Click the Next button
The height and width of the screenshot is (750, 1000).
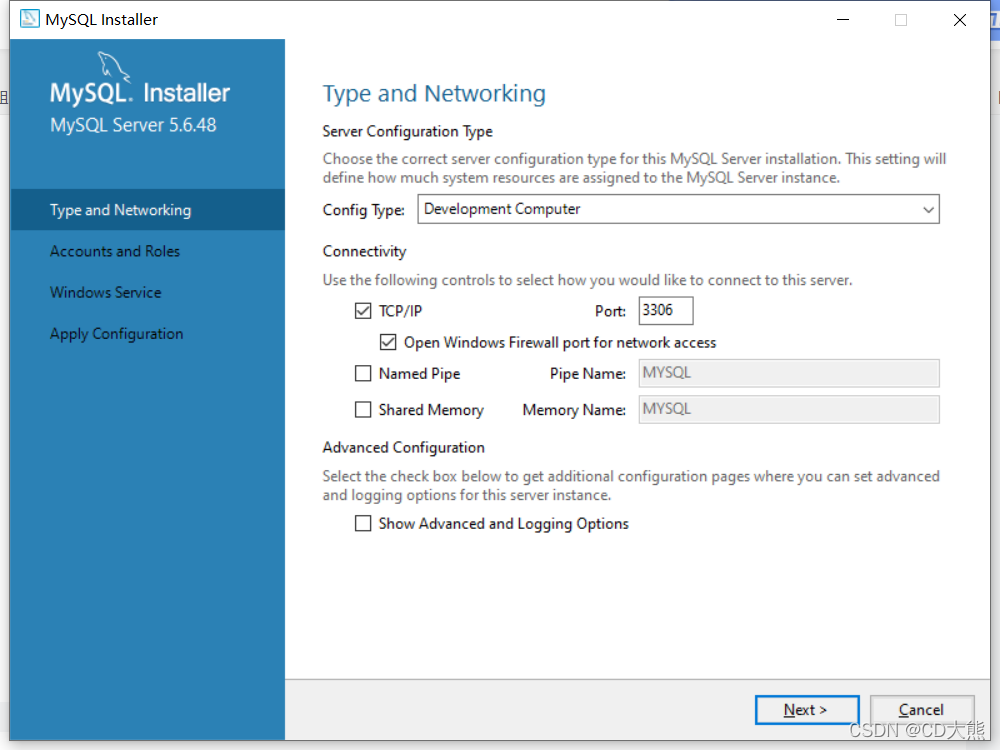tap(807, 710)
